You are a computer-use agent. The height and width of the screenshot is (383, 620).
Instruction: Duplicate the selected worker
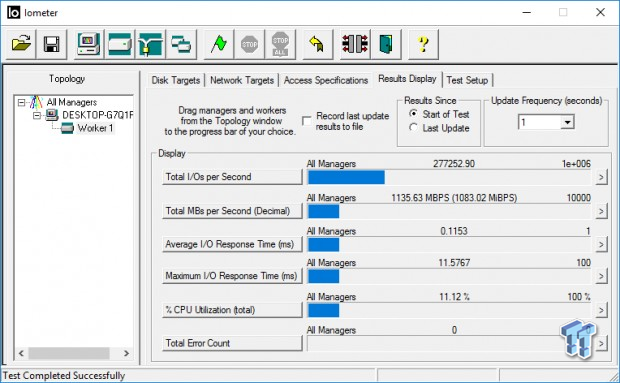coord(181,44)
